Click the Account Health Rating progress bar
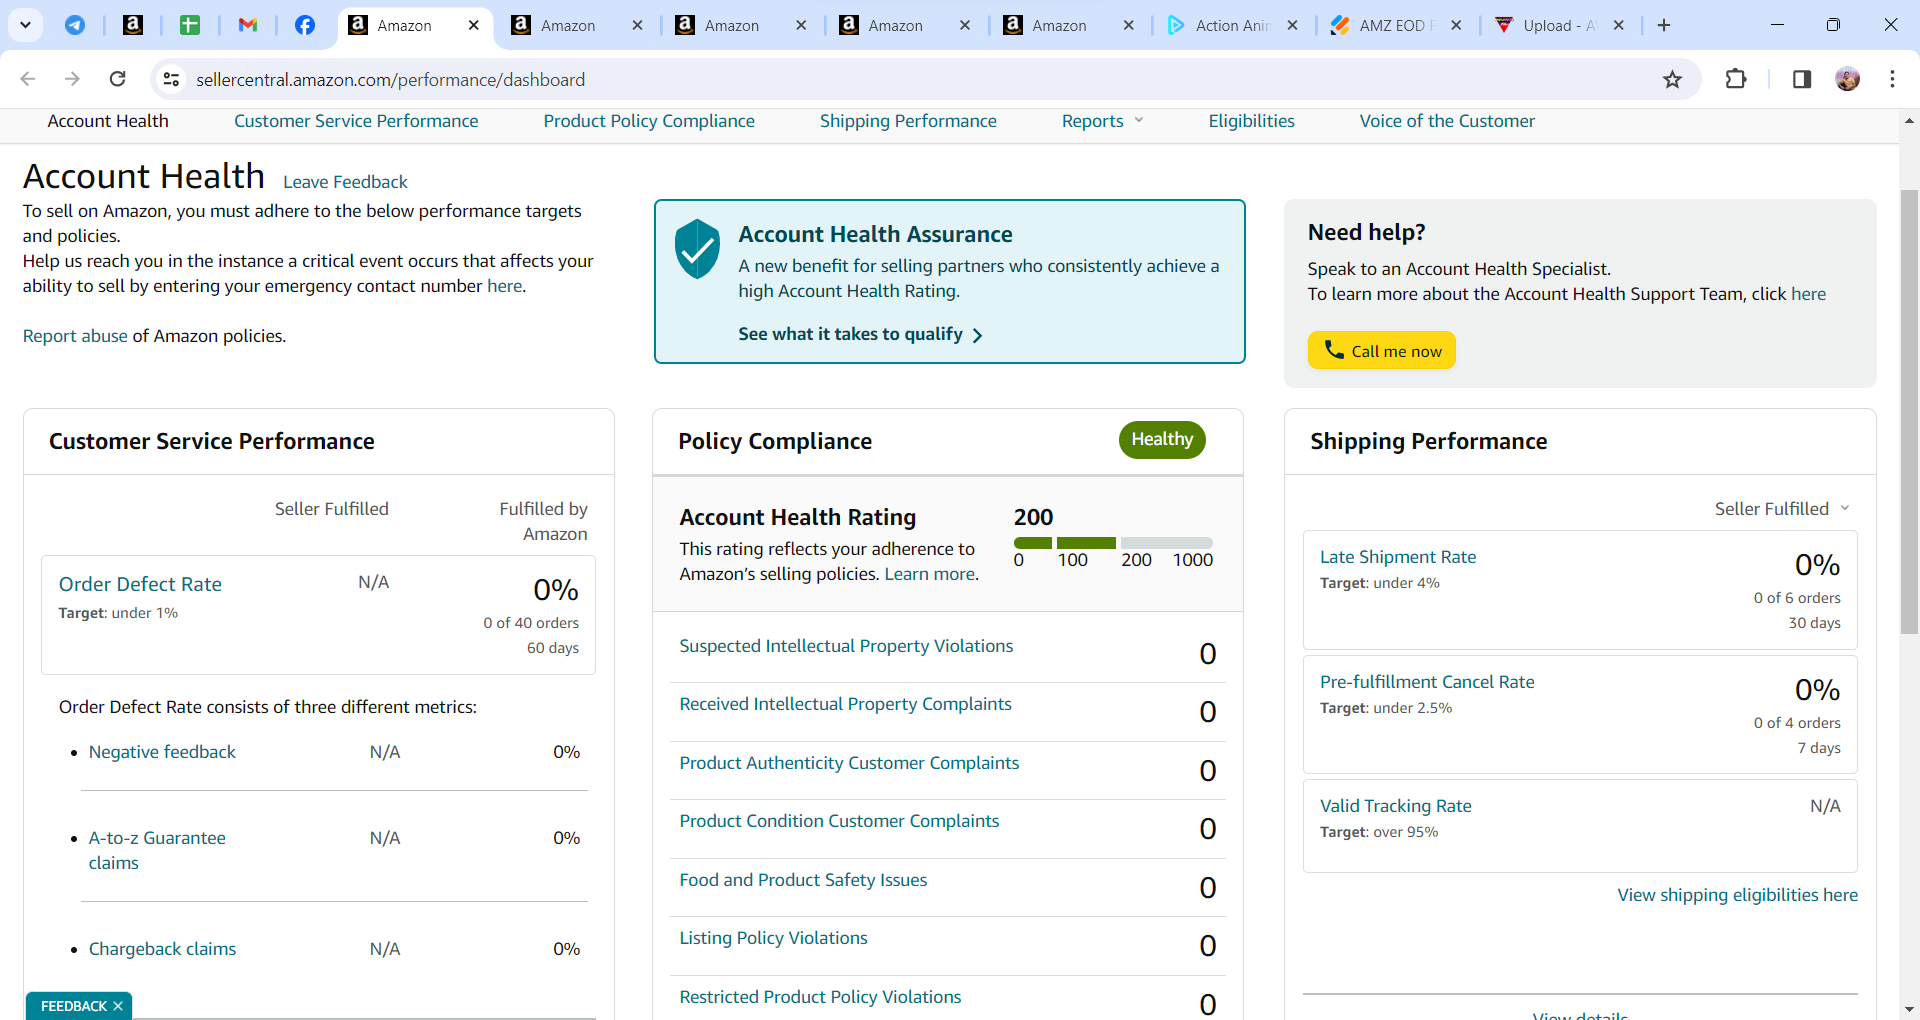This screenshot has height=1020, width=1920. pos(1113,543)
